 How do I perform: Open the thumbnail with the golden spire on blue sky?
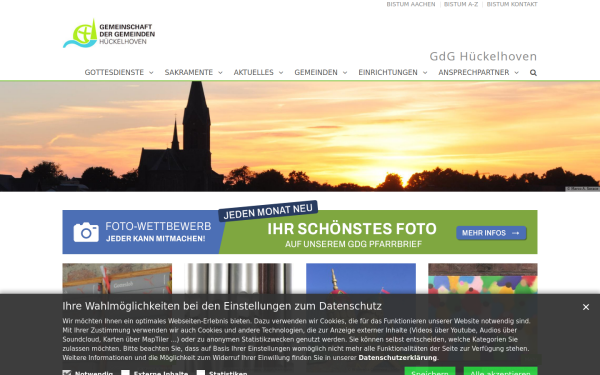pos(361,279)
